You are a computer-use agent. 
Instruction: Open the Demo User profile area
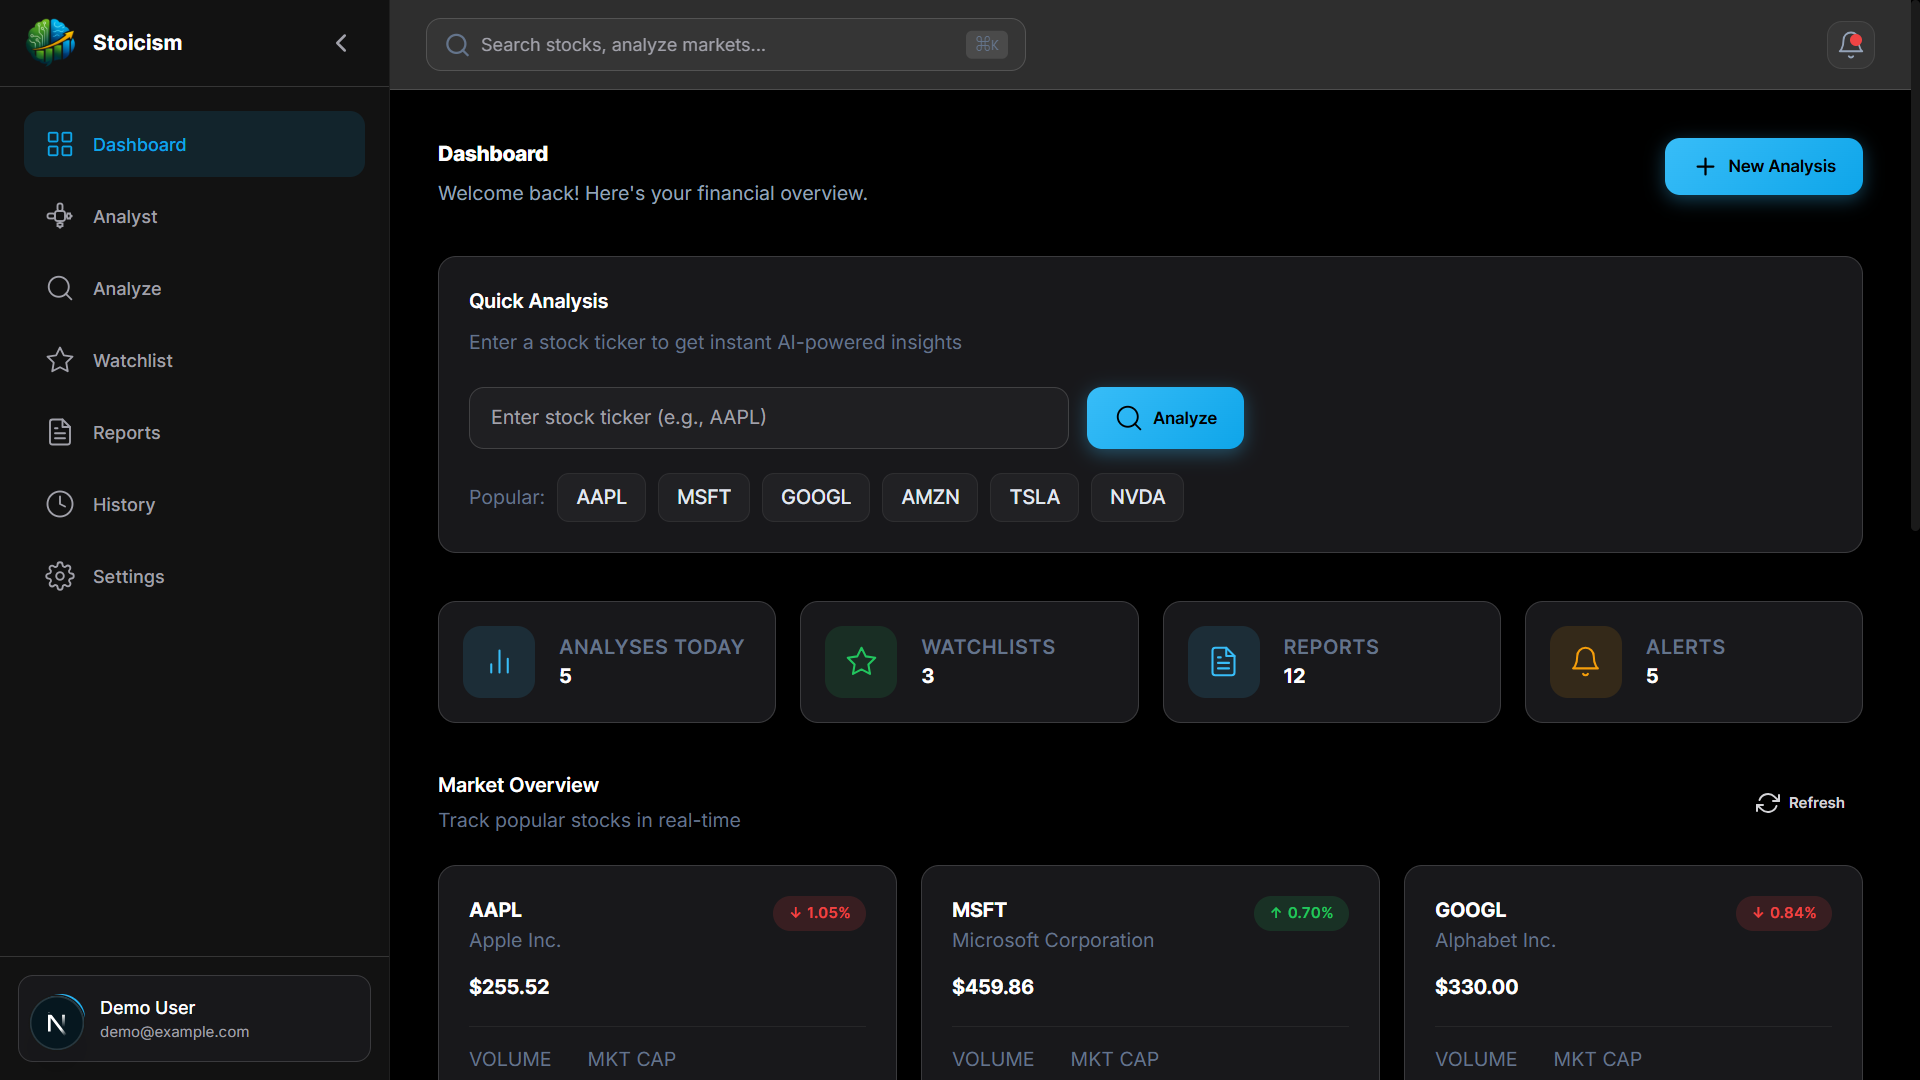coord(194,1018)
